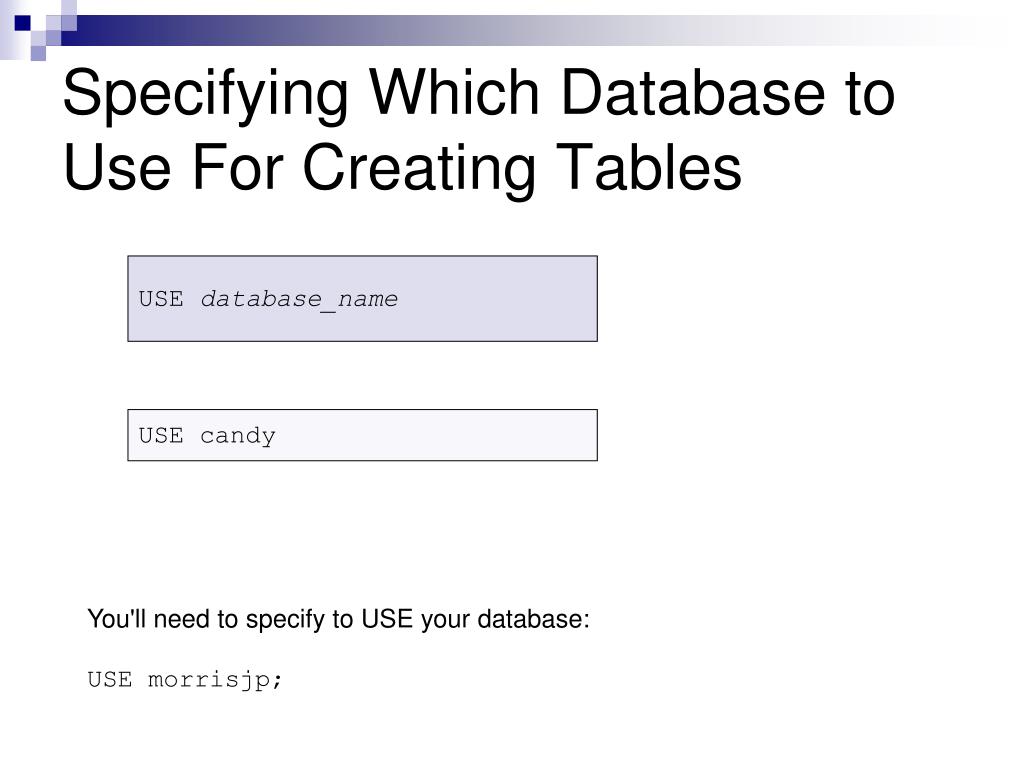Click the sentence "You'll need to specify to USE"
This screenshot has height=768, width=1024.
click(250, 619)
